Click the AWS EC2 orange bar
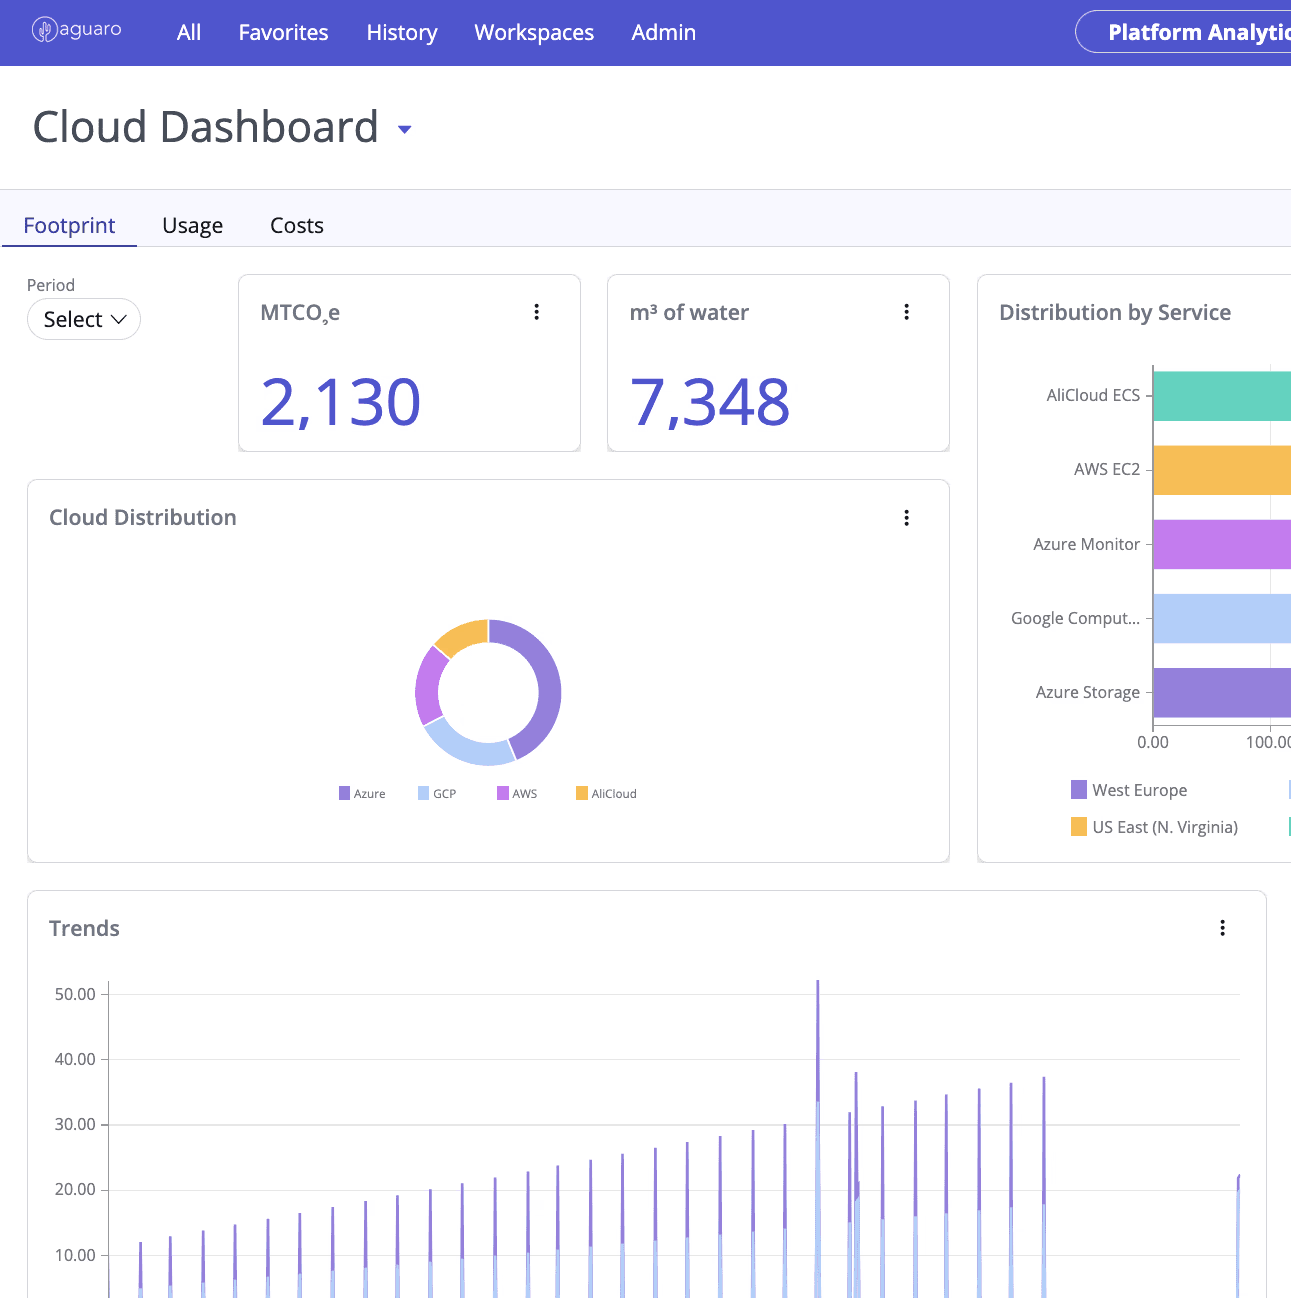This screenshot has height=1298, width=1291. 1222,470
